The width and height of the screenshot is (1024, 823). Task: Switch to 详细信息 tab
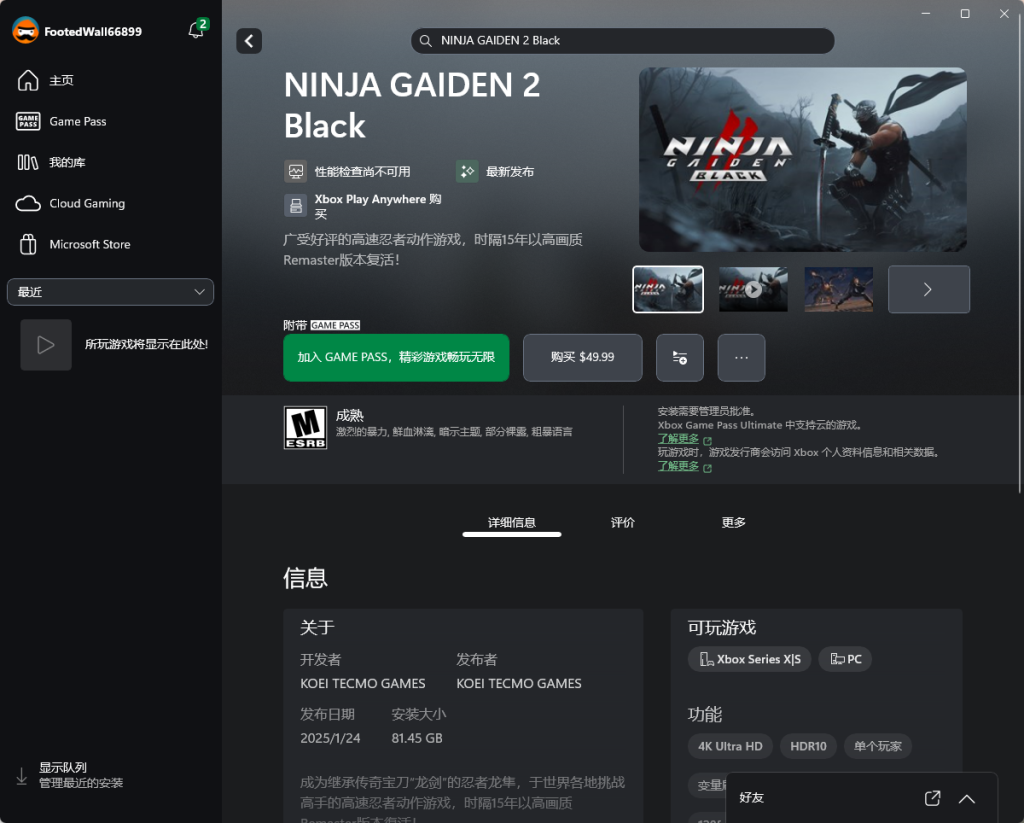pyautogui.click(x=511, y=523)
